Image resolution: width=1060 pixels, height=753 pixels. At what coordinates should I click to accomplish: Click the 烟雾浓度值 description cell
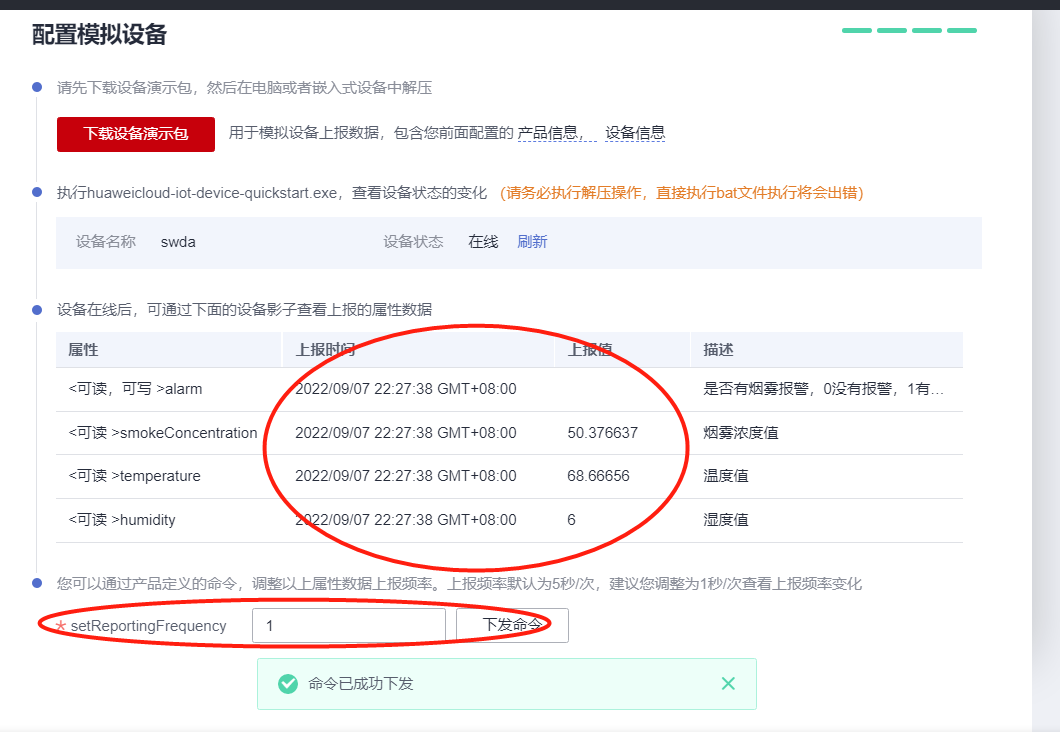pos(741,433)
